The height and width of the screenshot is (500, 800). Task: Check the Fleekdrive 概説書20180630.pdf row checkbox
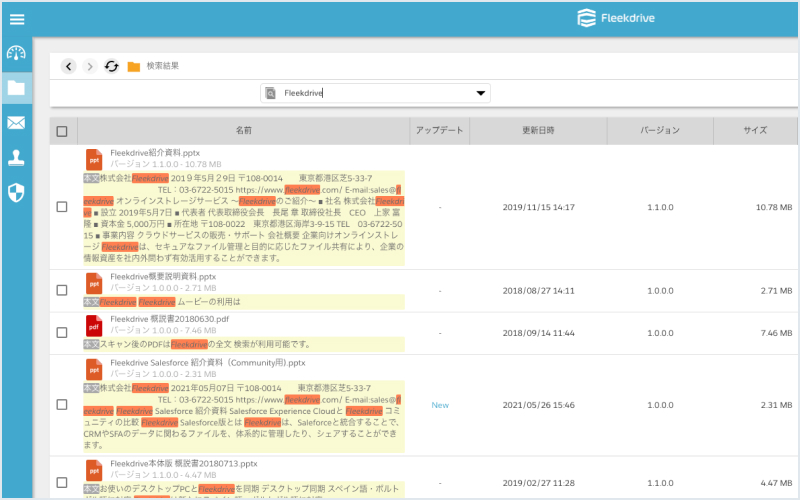pyautogui.click(x=62, y=332)
